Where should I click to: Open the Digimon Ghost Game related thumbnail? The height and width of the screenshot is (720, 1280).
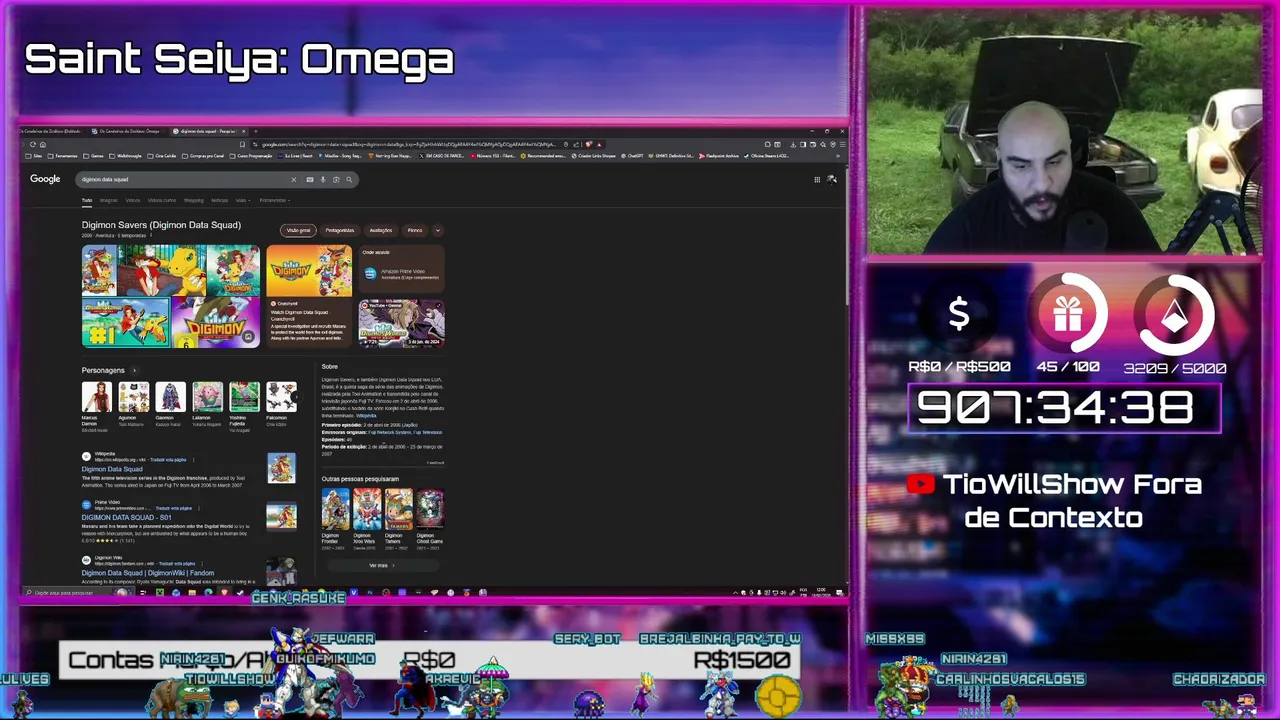tap(430, 508)
